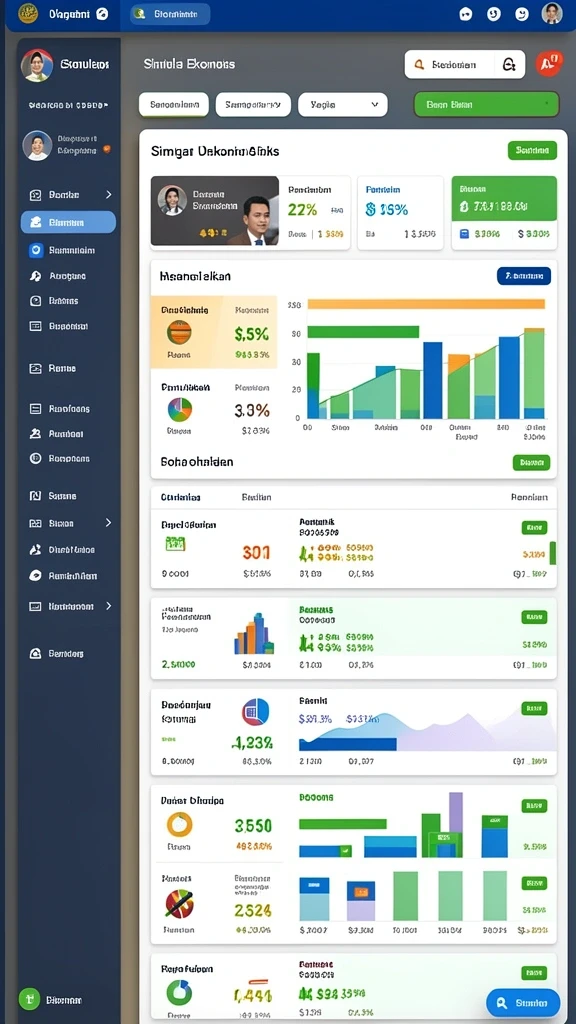Expand the last chevron item in the sidebar
This screenshot has width=576, height=1024.
108,606
